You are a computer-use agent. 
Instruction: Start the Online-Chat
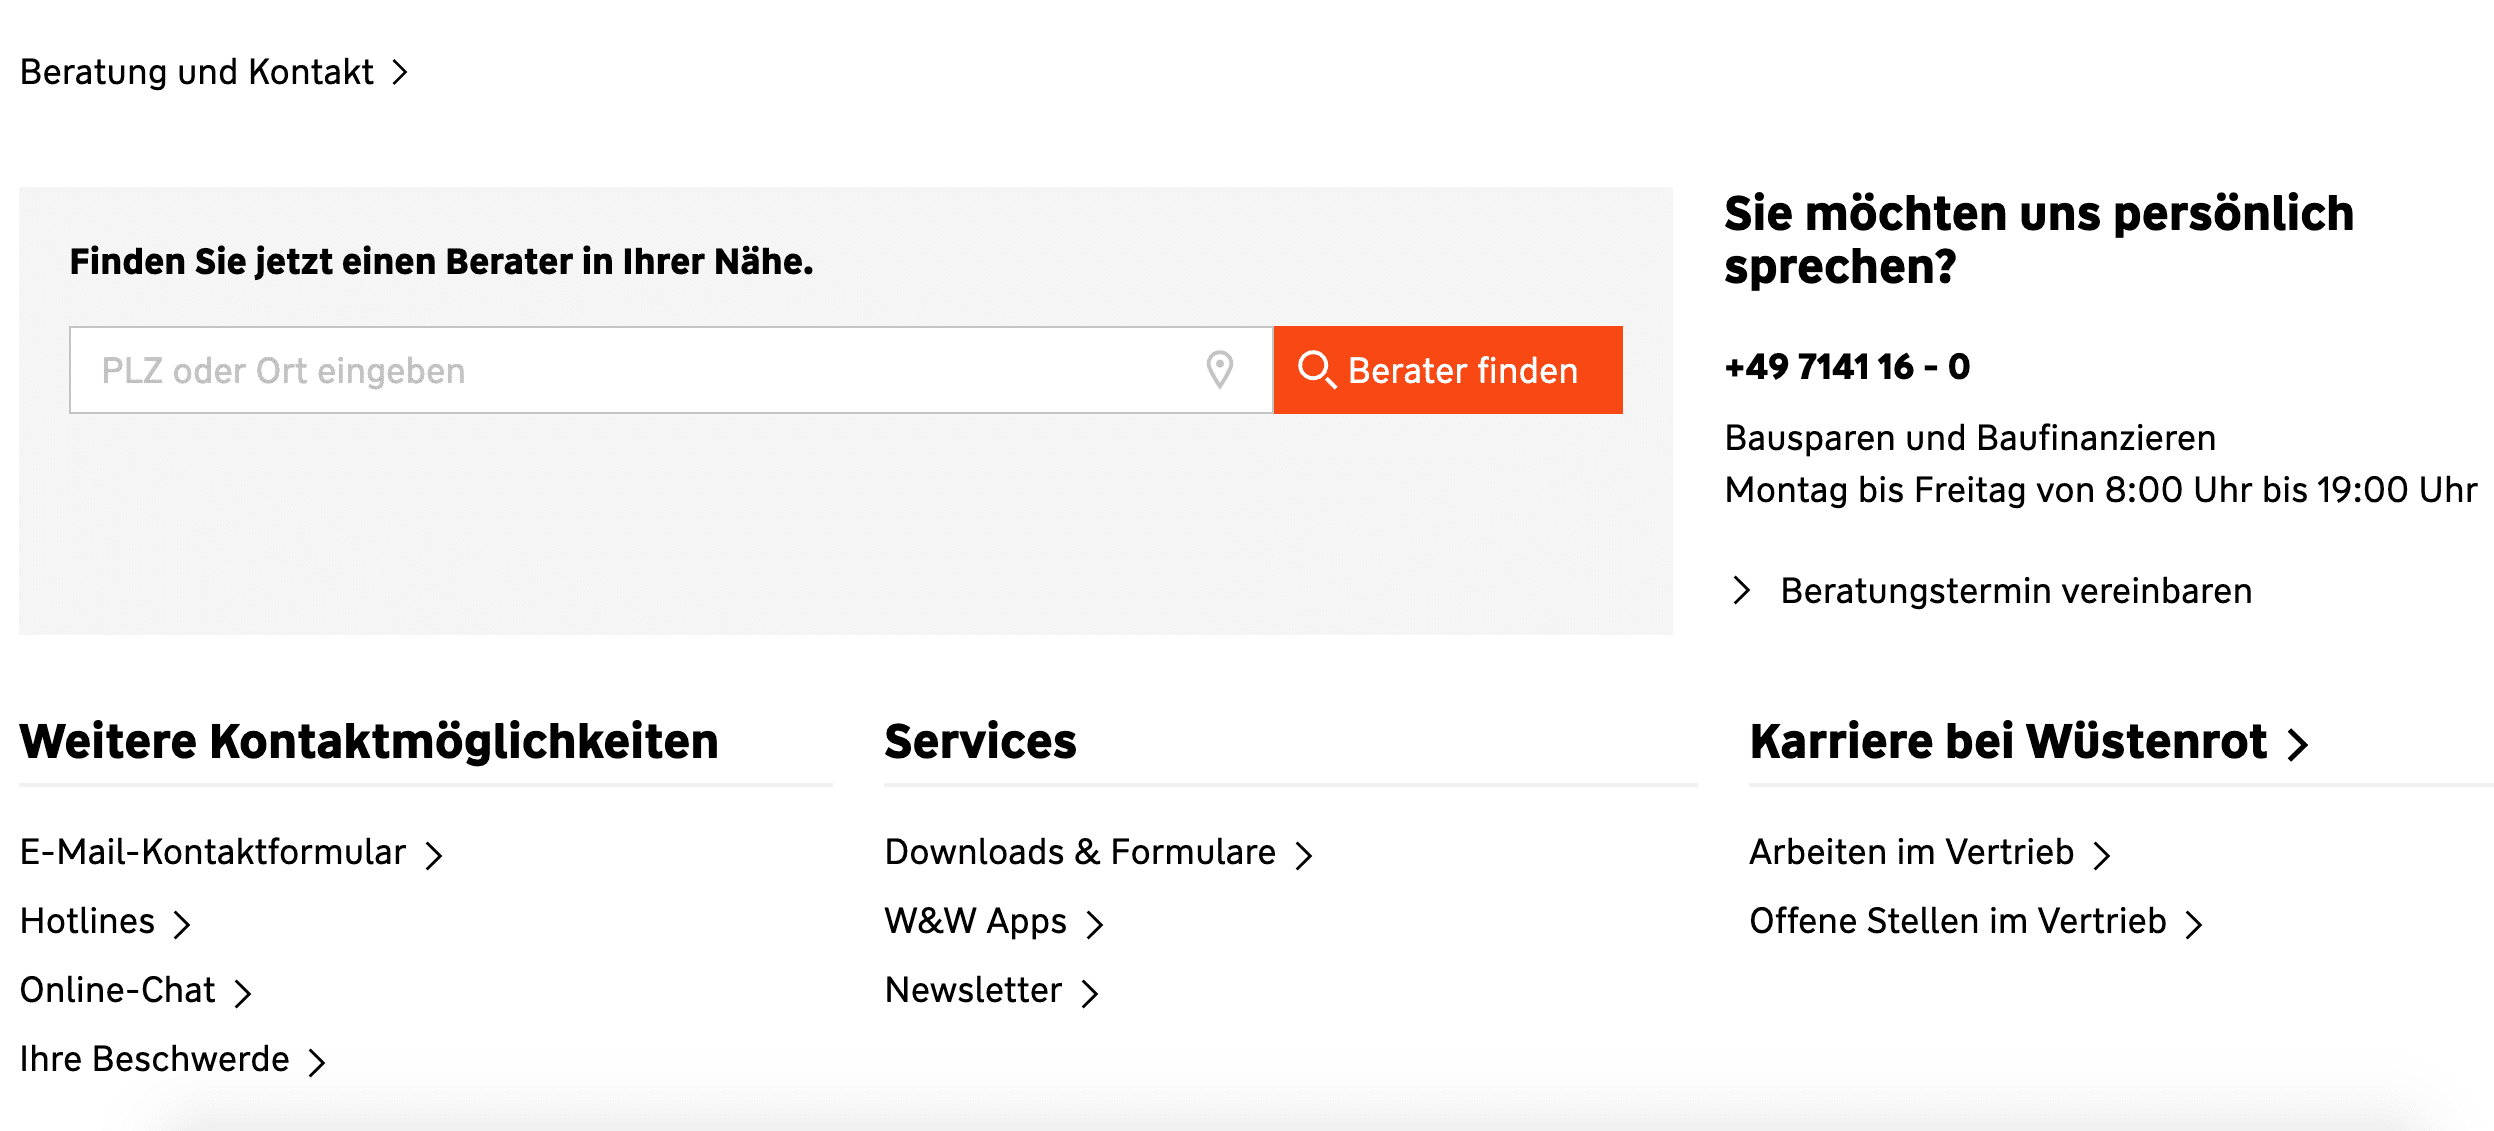point(118,990)
